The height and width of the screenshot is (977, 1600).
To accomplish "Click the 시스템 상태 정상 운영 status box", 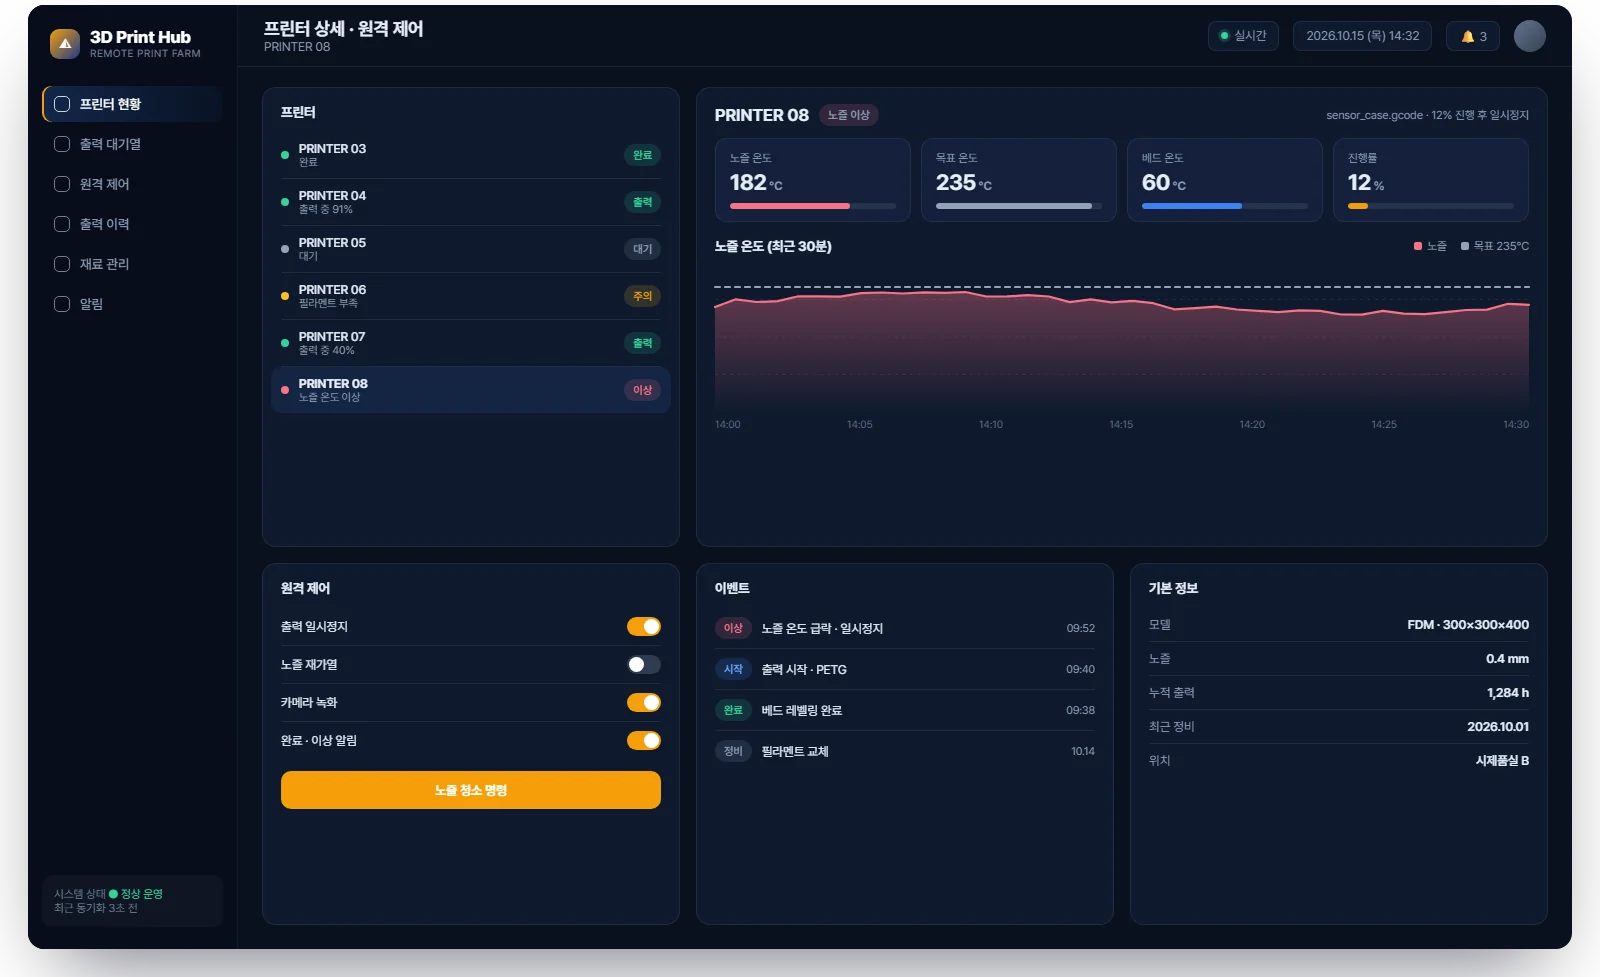I will point(132,901).
